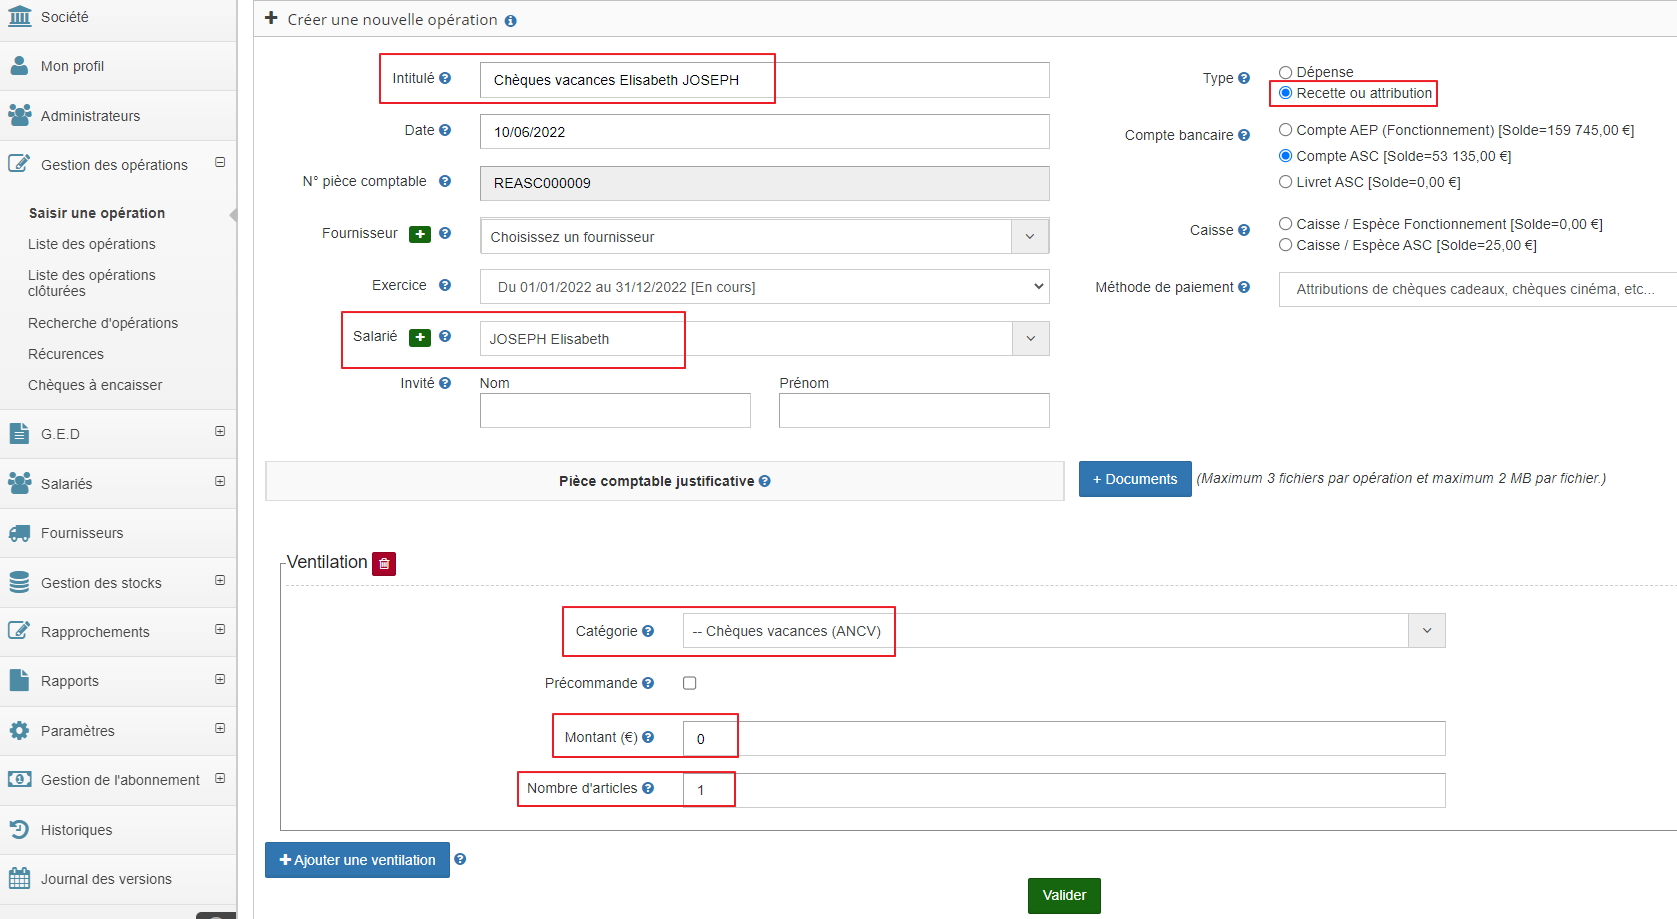Viewport: 1677px width, 919px height.
Task: Delete the ventilation with the red trash icon
Action: [384, 564]
